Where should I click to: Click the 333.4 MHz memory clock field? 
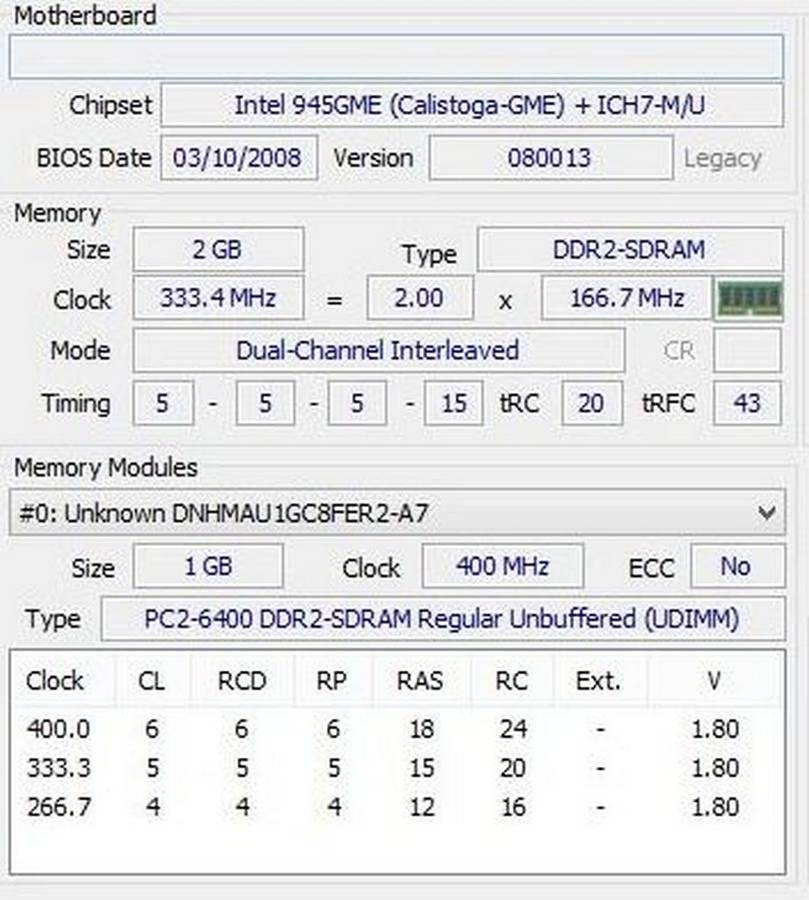click(217, 299)
